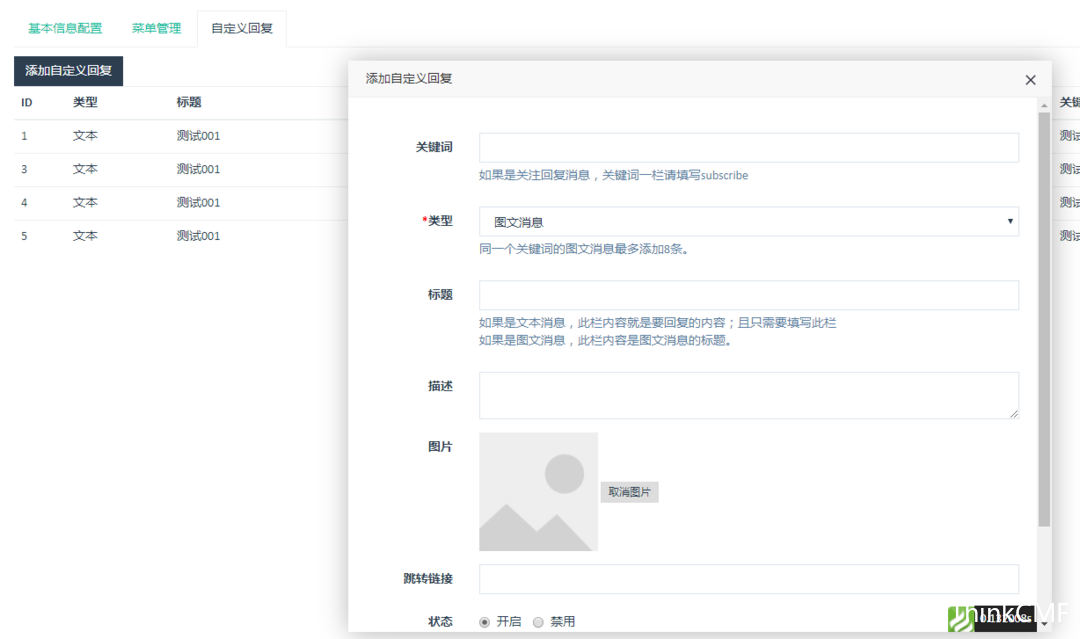The width and height of the screenshot is (1080, 639).
Task: Click 文本 type cell in row 5
Action: [x=85, y=235]
